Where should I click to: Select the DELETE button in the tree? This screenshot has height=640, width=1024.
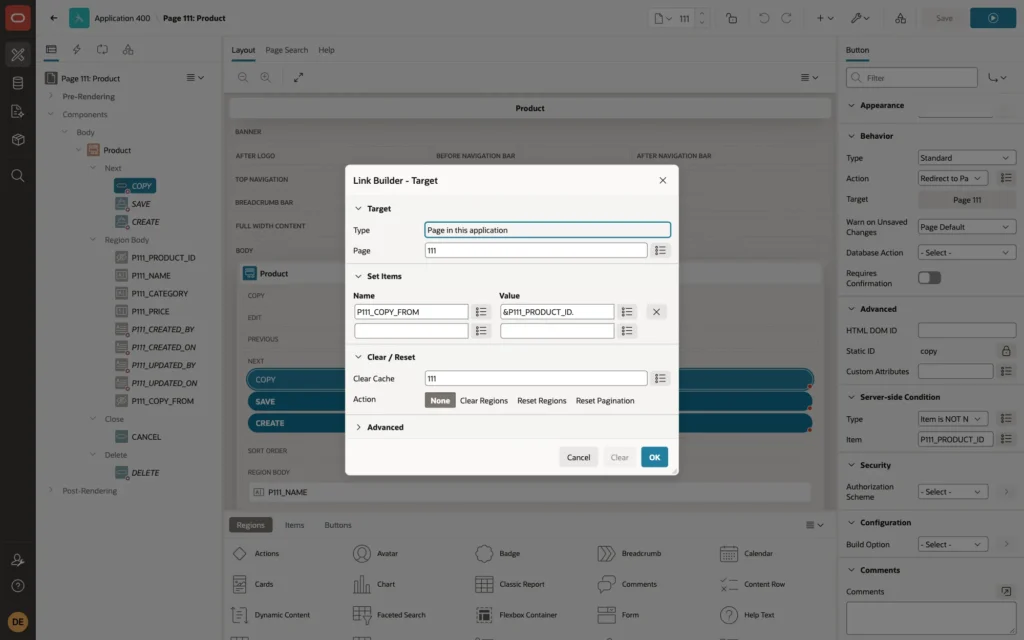(145, 473)
